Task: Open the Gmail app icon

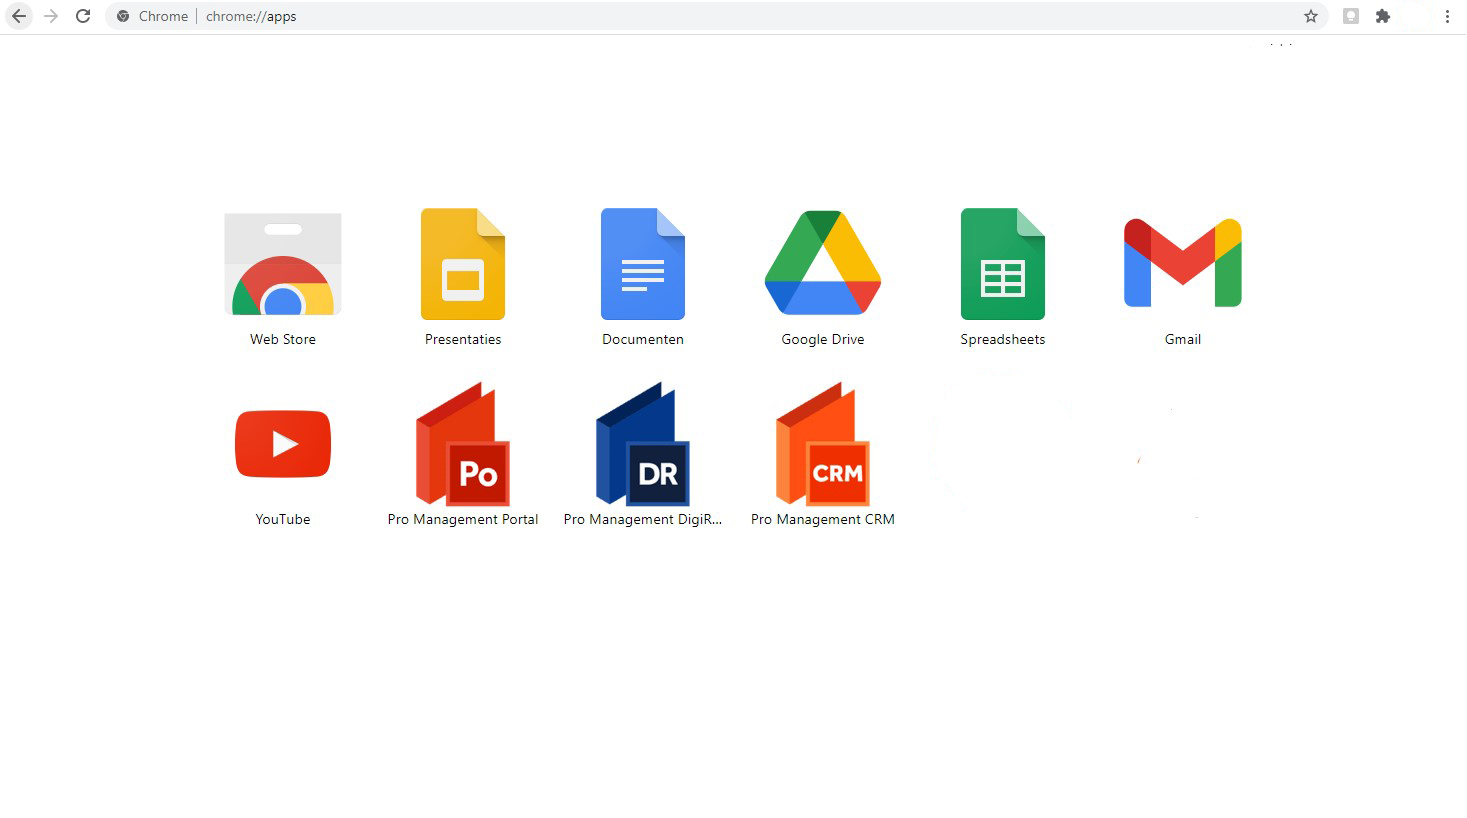Action: [1183, 262]
